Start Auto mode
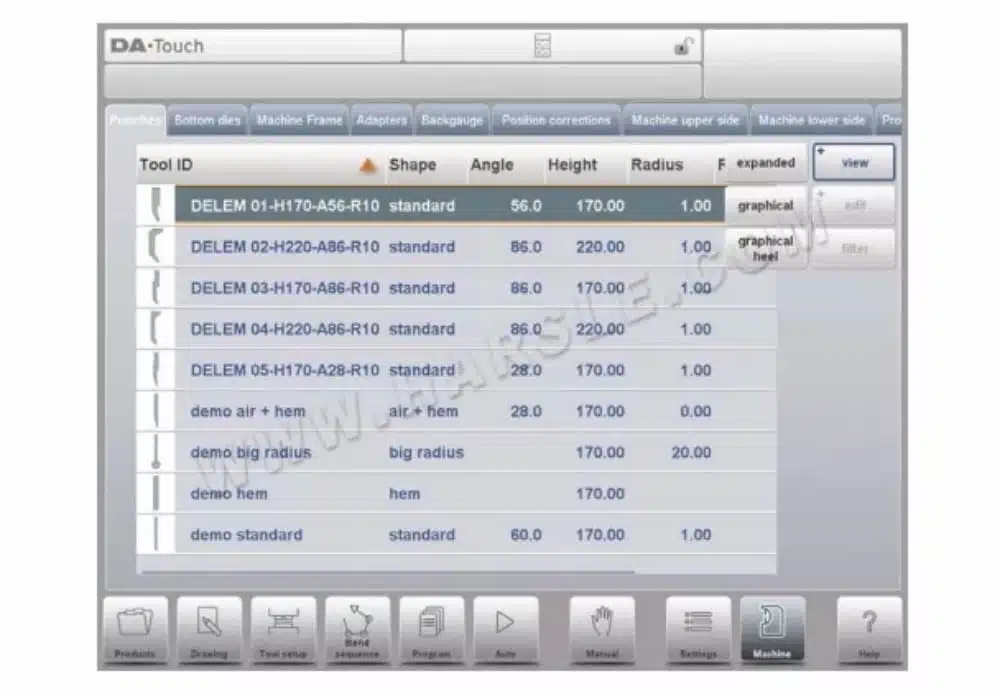Image resolution: width=1000 pixels, height=694 pixels. 506,630
